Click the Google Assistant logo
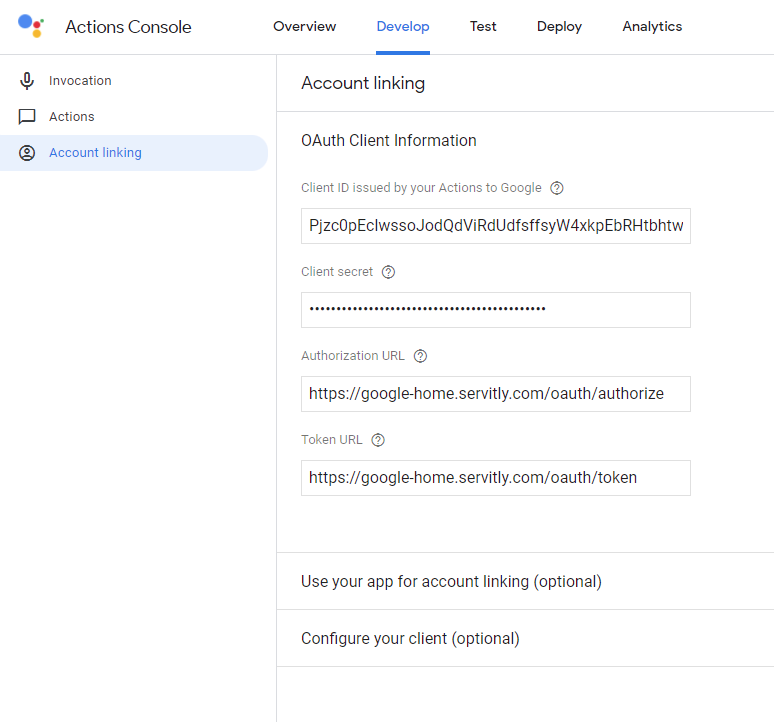The image size is (774, 722). [x=31, y=27]
